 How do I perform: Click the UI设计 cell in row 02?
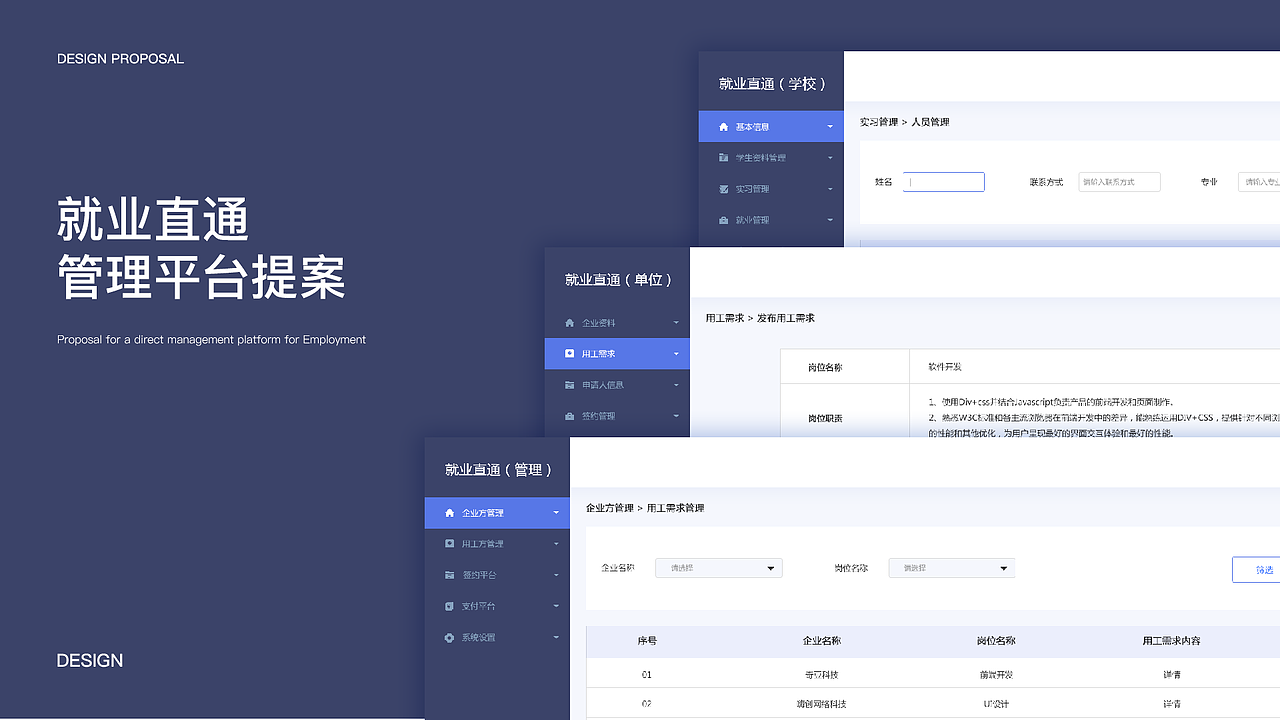[x=996, y=704]
